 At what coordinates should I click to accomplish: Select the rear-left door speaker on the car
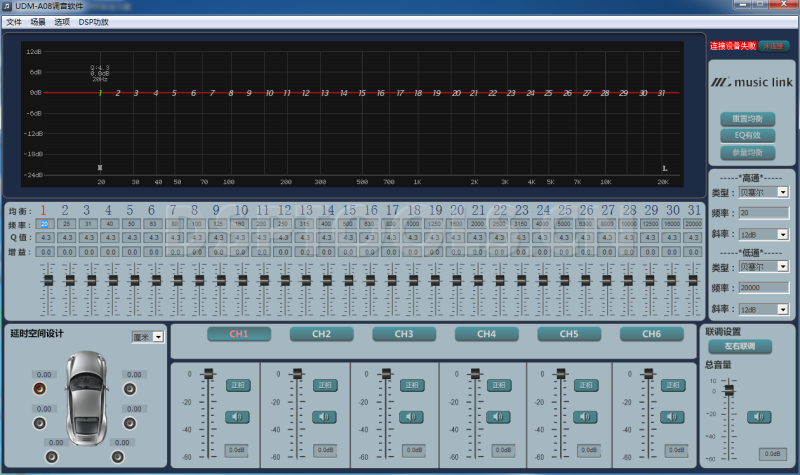[39, 423]
